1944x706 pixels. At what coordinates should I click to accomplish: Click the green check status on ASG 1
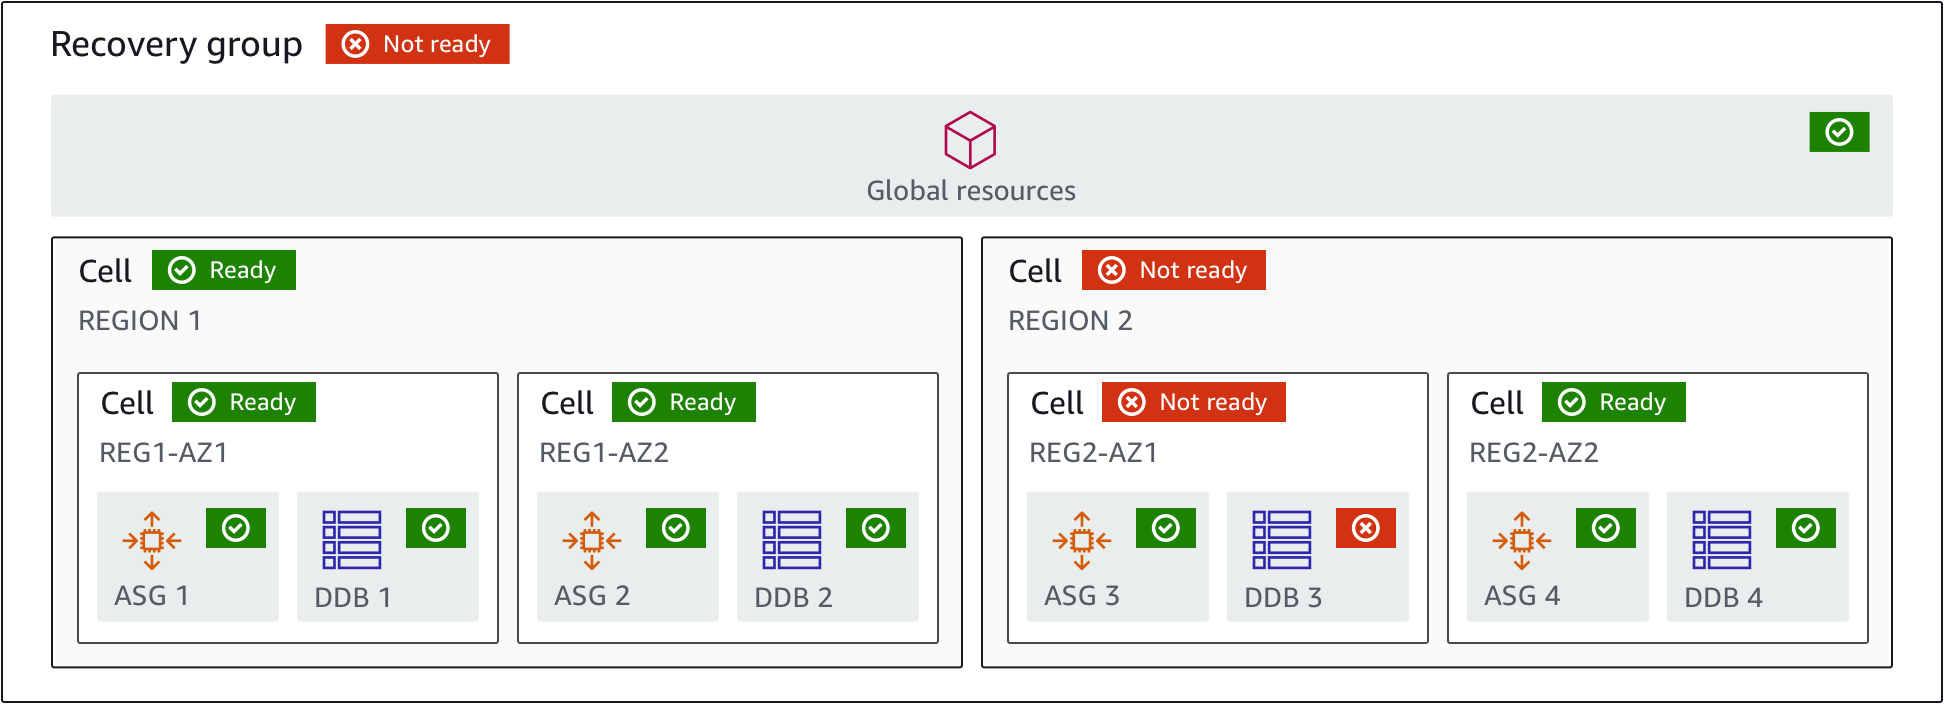tap(236, 528)
